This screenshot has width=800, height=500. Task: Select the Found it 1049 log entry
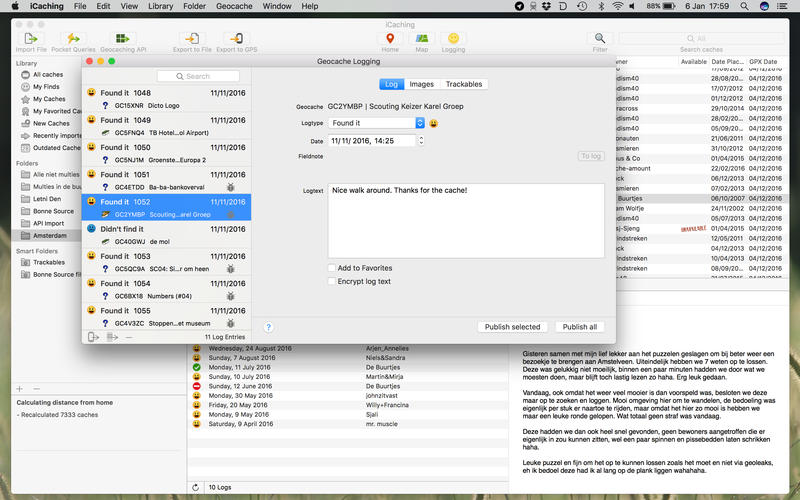(166, 126)
